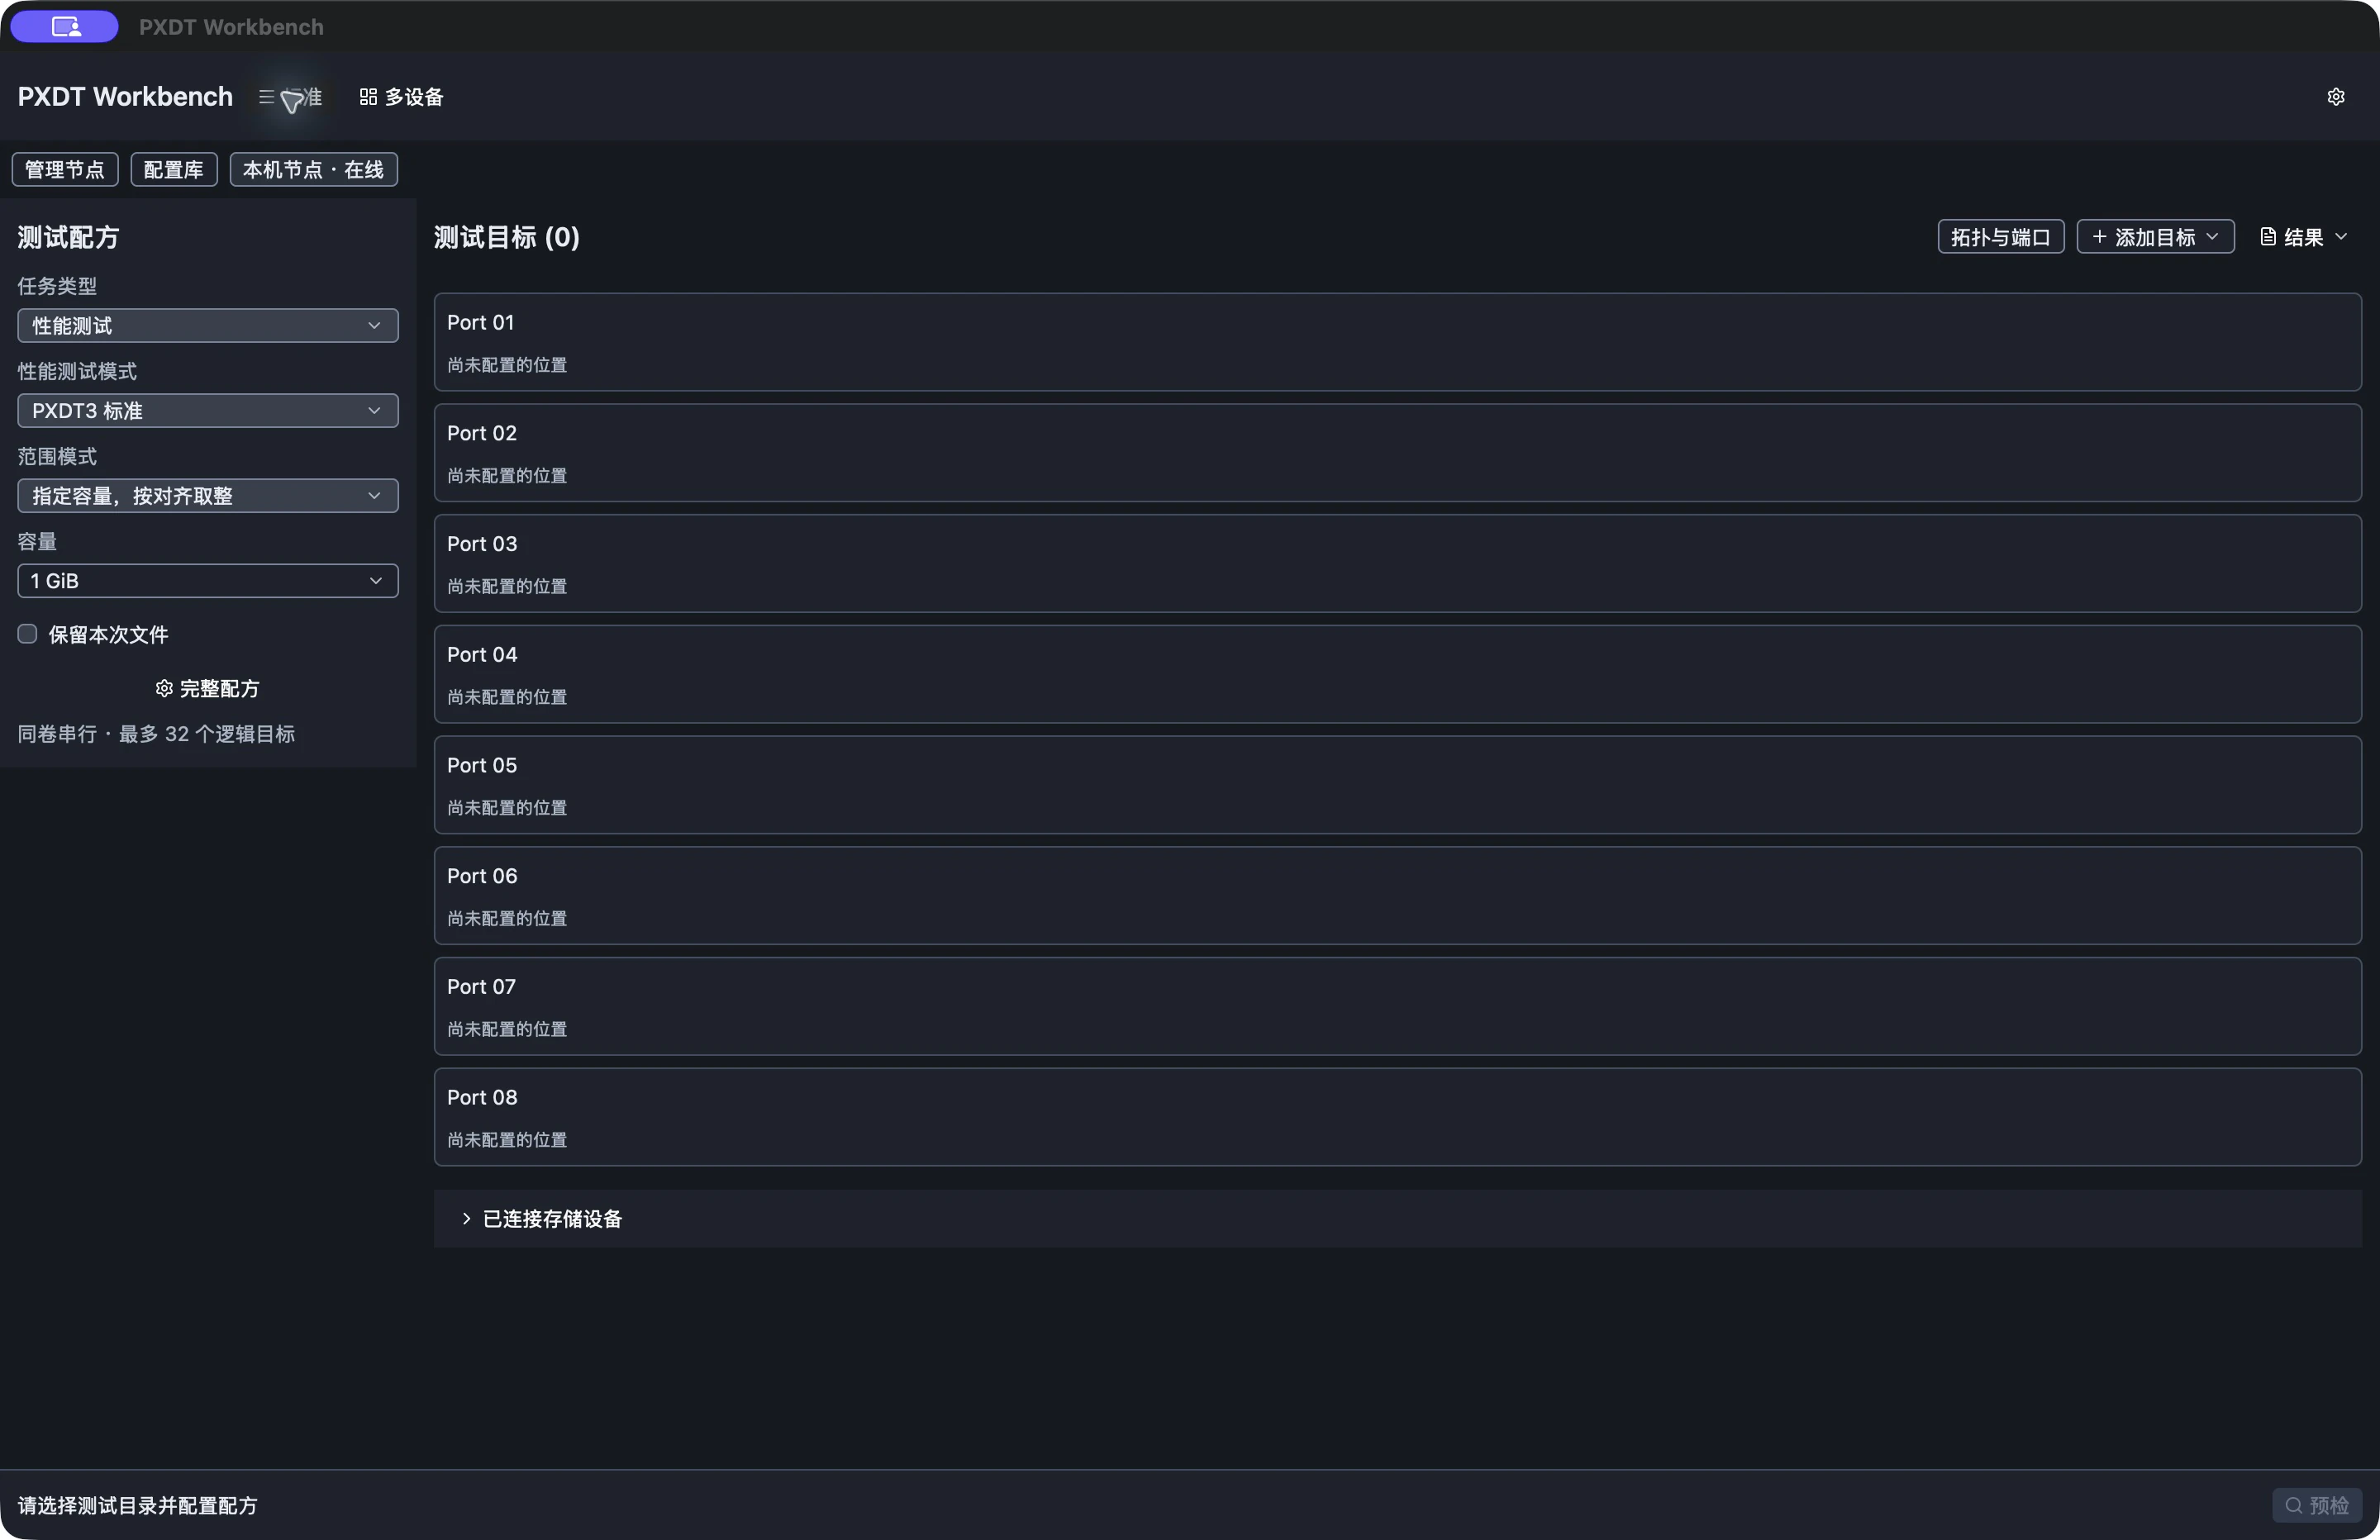The width and height of the screenshot is (2380, 1540).
Task: Select the Port 04 card
Action: pos(1397,674)
